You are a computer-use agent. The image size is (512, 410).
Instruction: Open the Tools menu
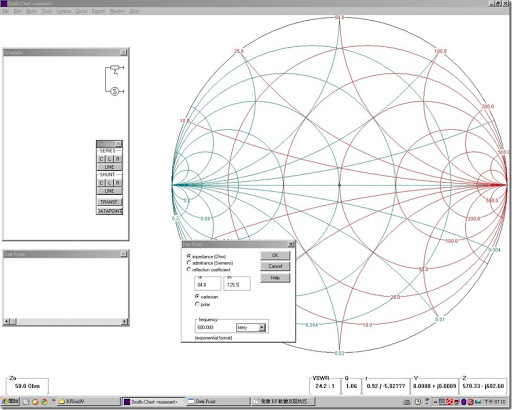tap(47, 11)
